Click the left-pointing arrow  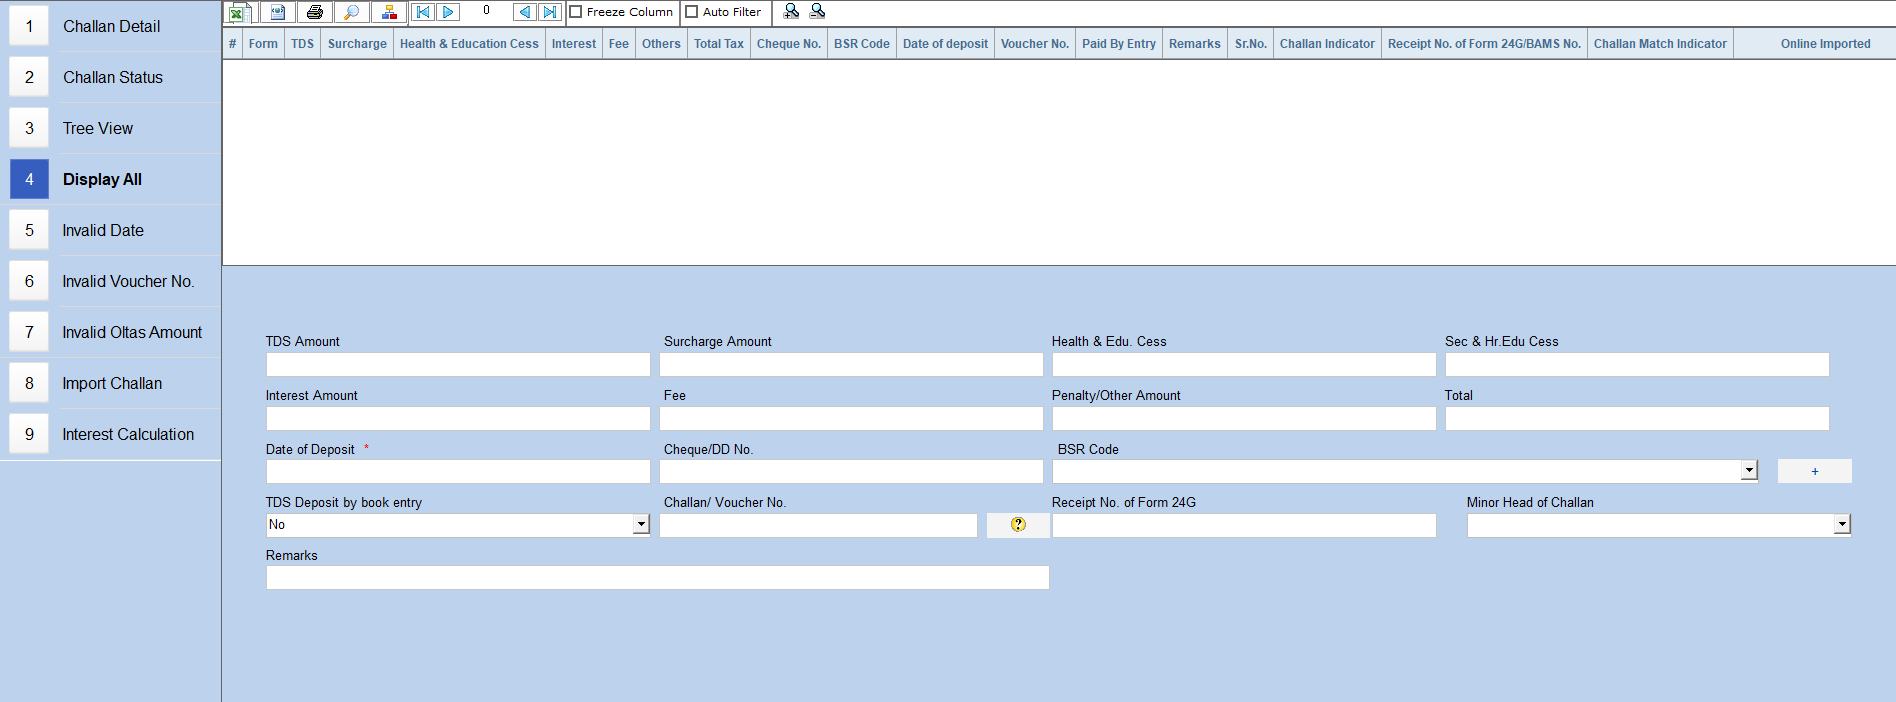[524, 12]
